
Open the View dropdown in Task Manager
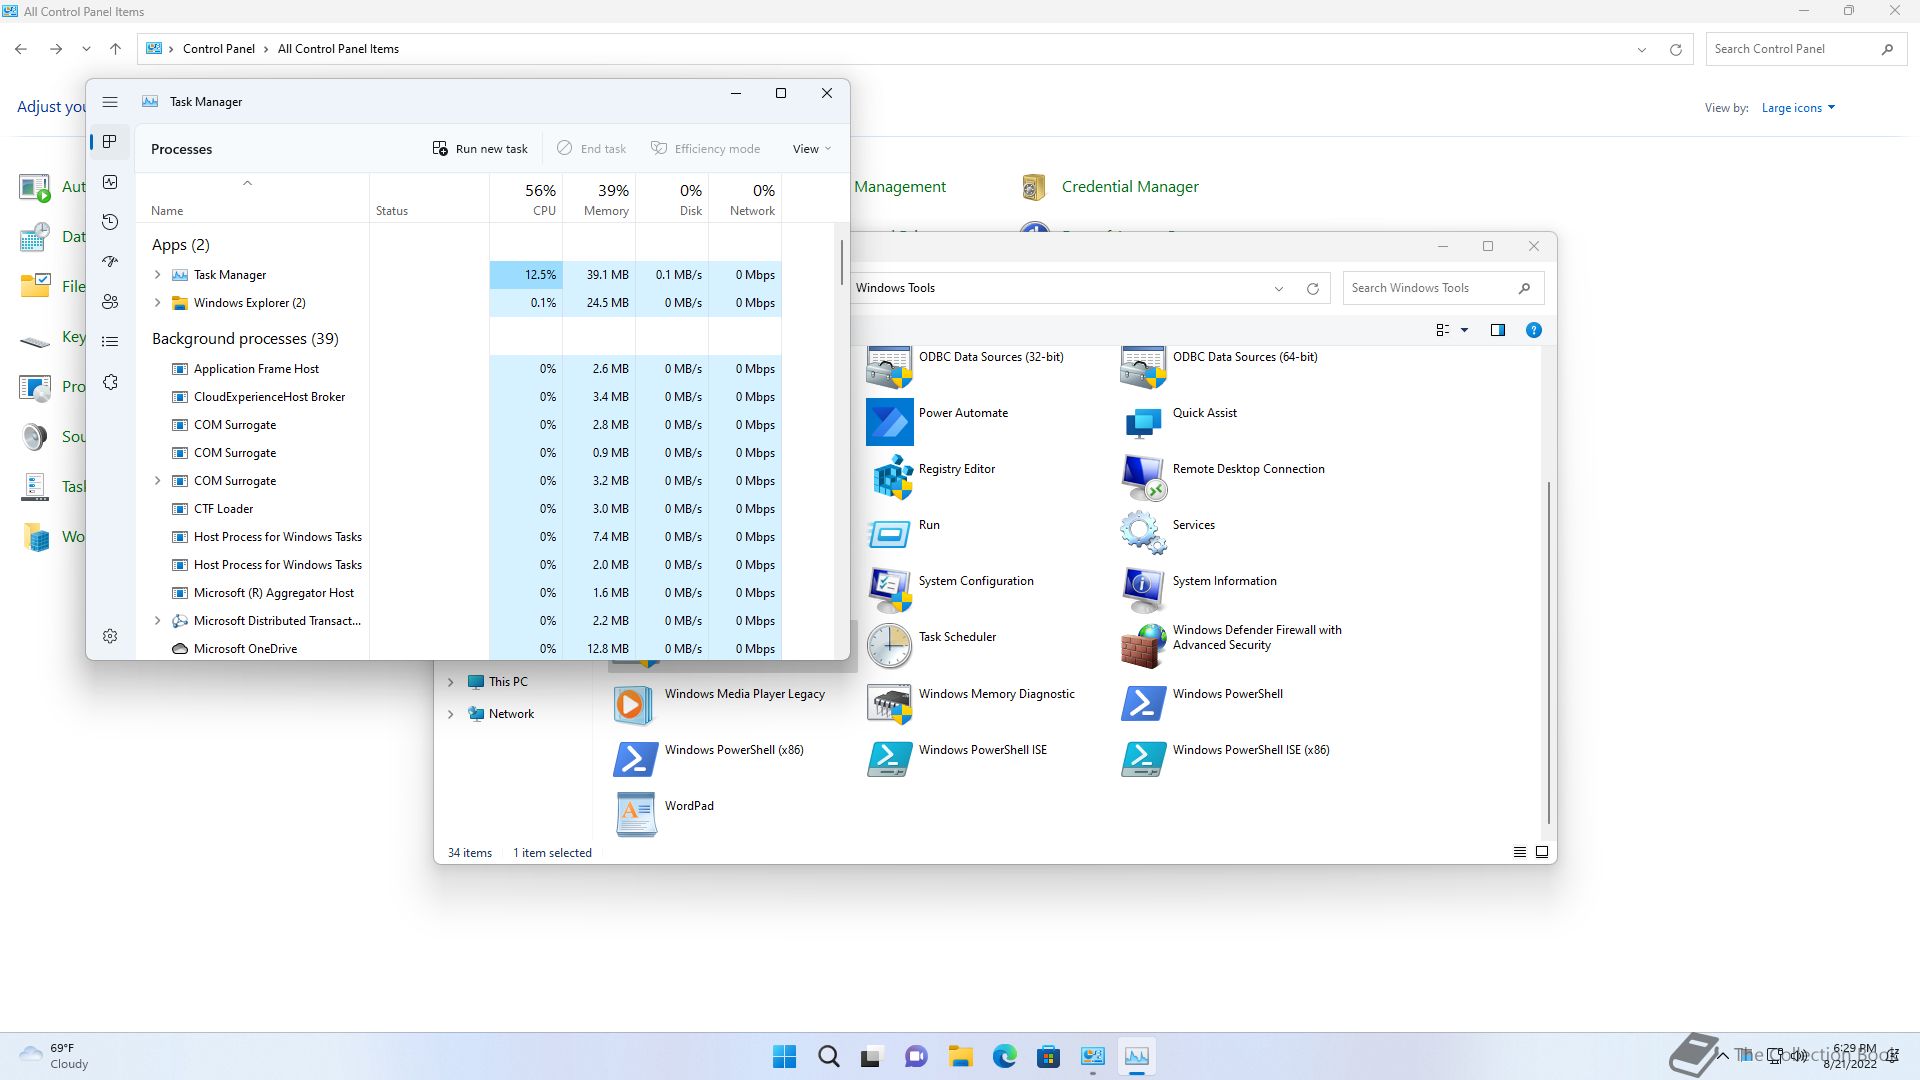812,149
